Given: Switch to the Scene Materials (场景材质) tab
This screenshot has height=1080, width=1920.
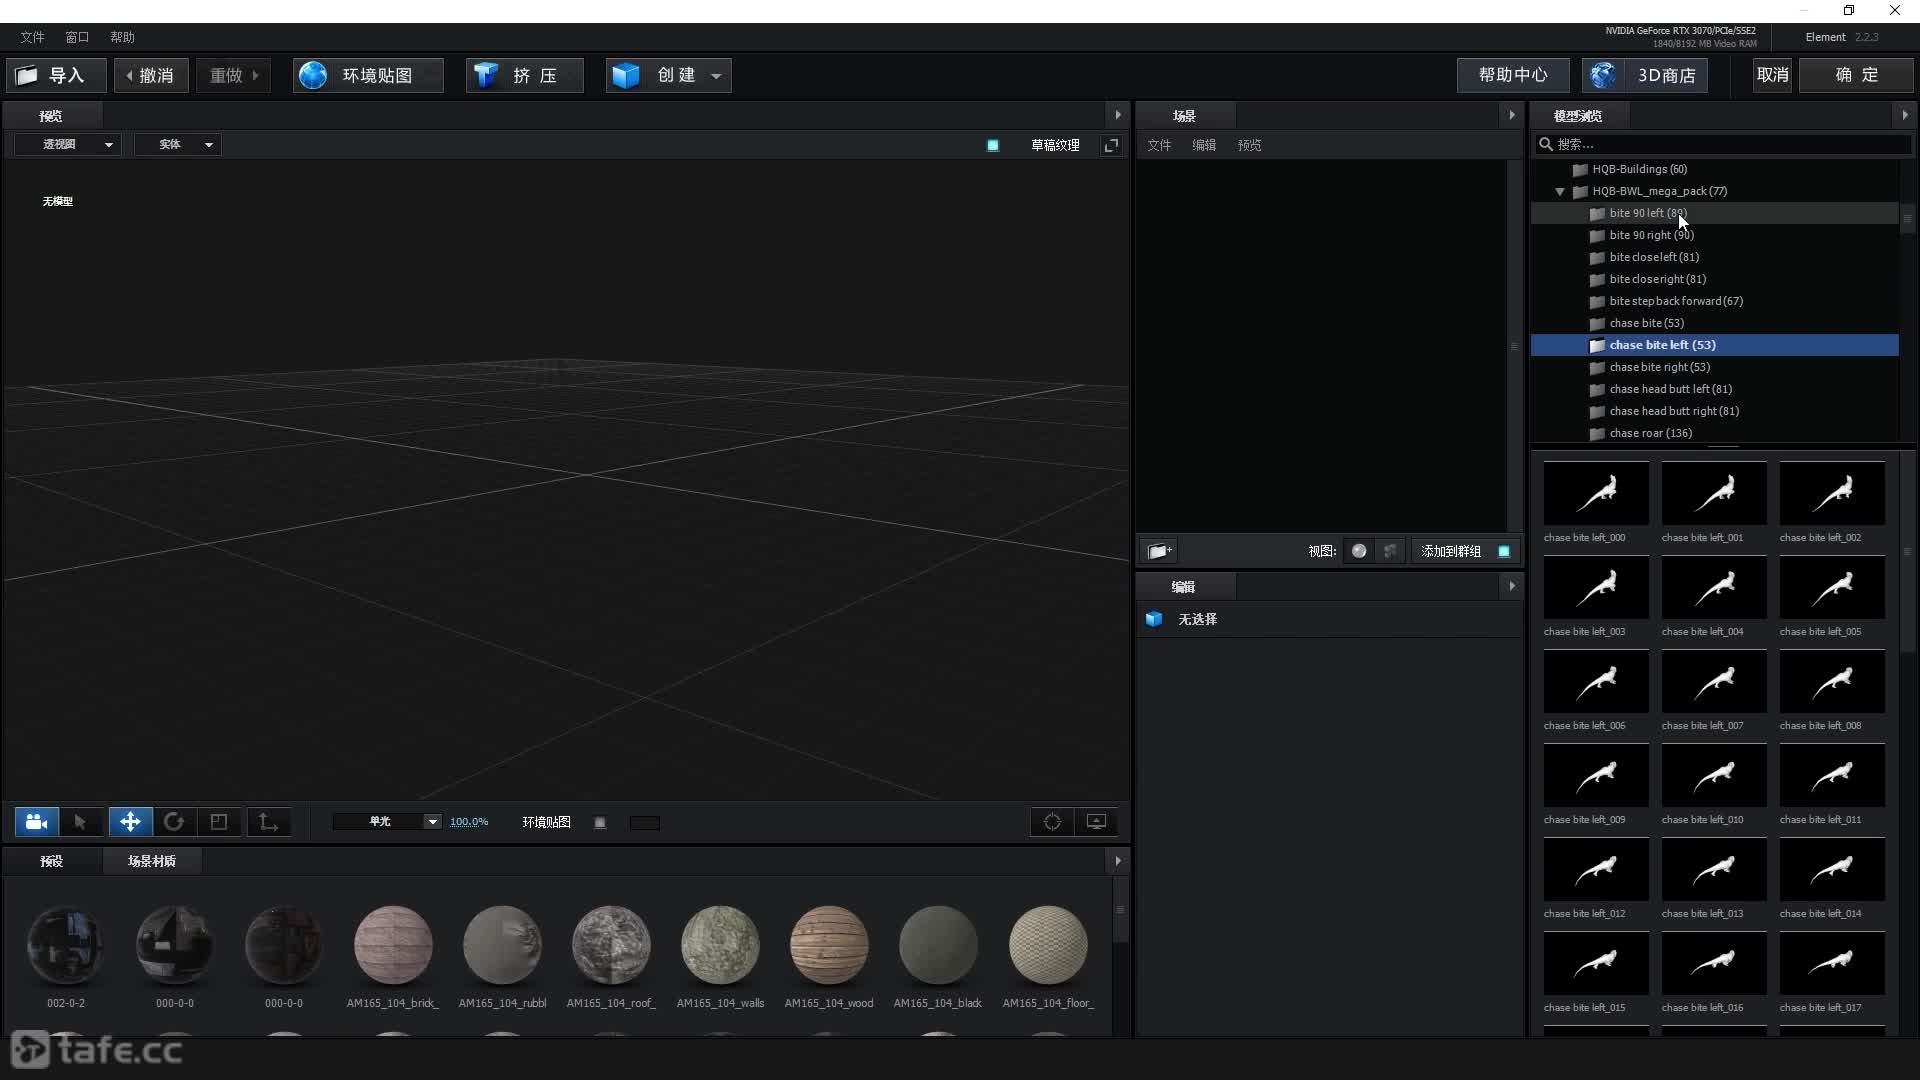Looking at the screenshot, I should click(152, 861).
